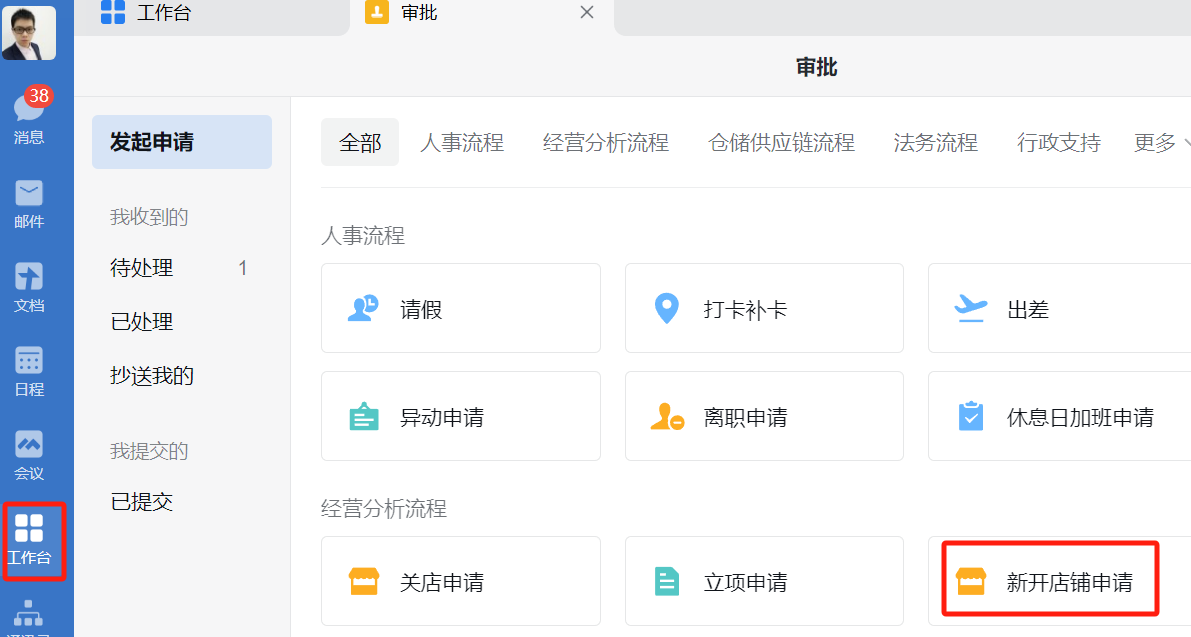Open the user profile avatar
The width and height of the screenshot is (1191, 637).
point(29,33)
